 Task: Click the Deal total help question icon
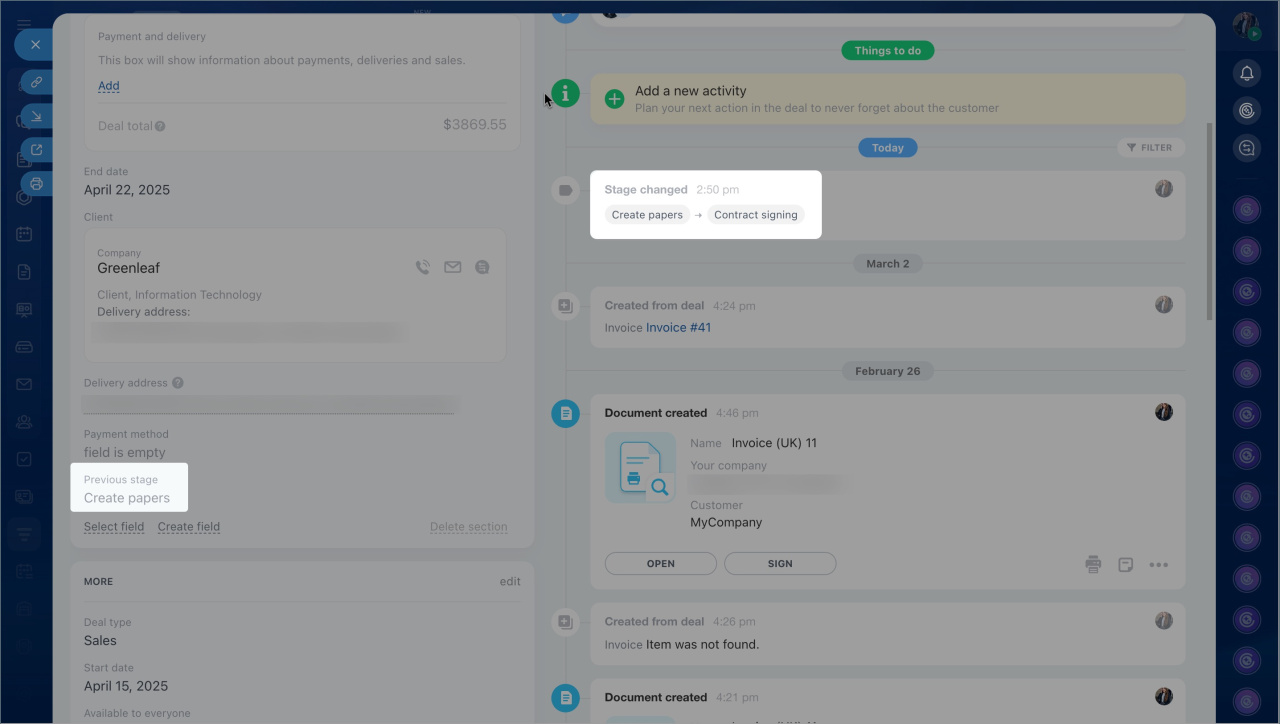[x=160, y=127]
